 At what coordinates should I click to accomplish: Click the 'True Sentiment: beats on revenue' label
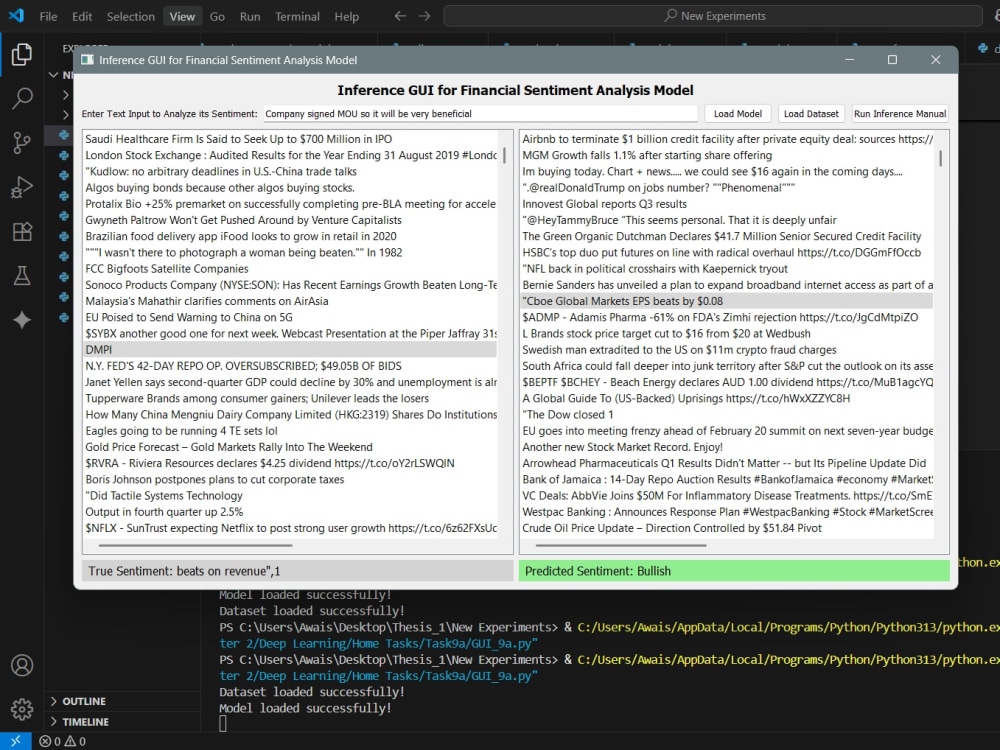tap(297, 571)
